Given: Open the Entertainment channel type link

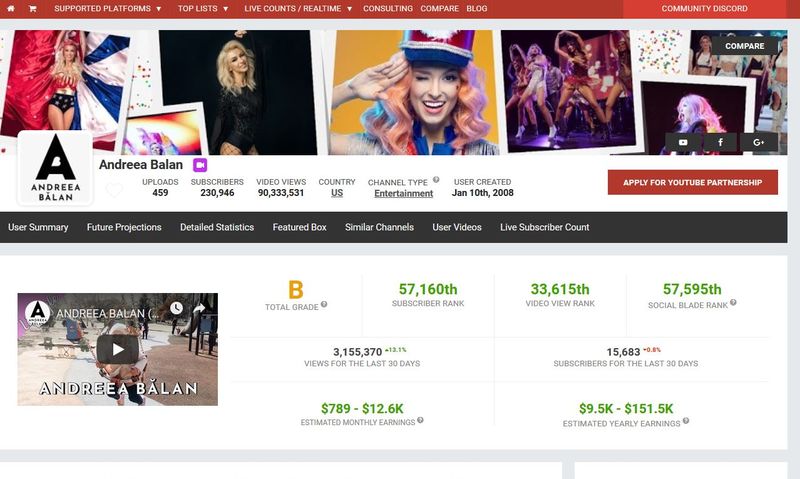Looking at the screenshot, I should 403,193.
